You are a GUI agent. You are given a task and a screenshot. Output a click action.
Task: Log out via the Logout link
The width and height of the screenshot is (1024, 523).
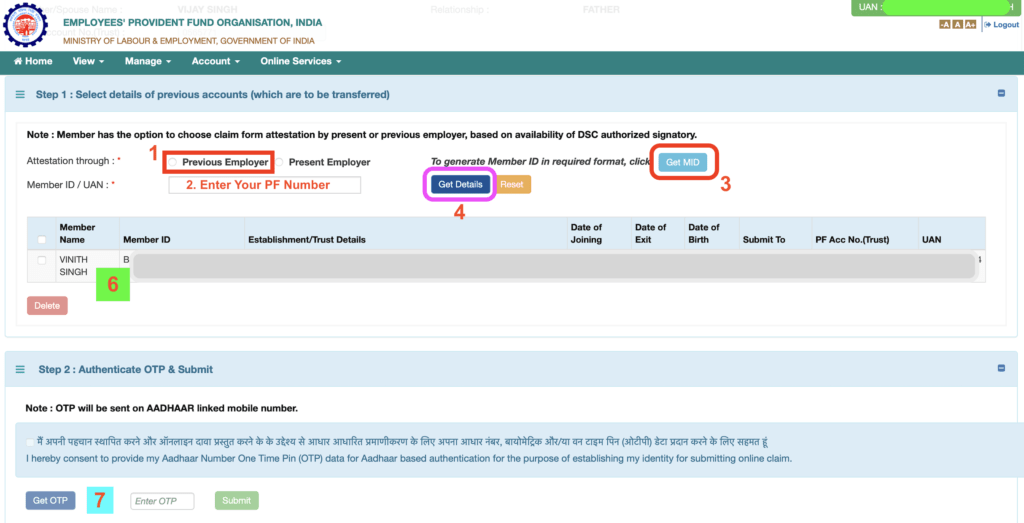(1002, 25)
